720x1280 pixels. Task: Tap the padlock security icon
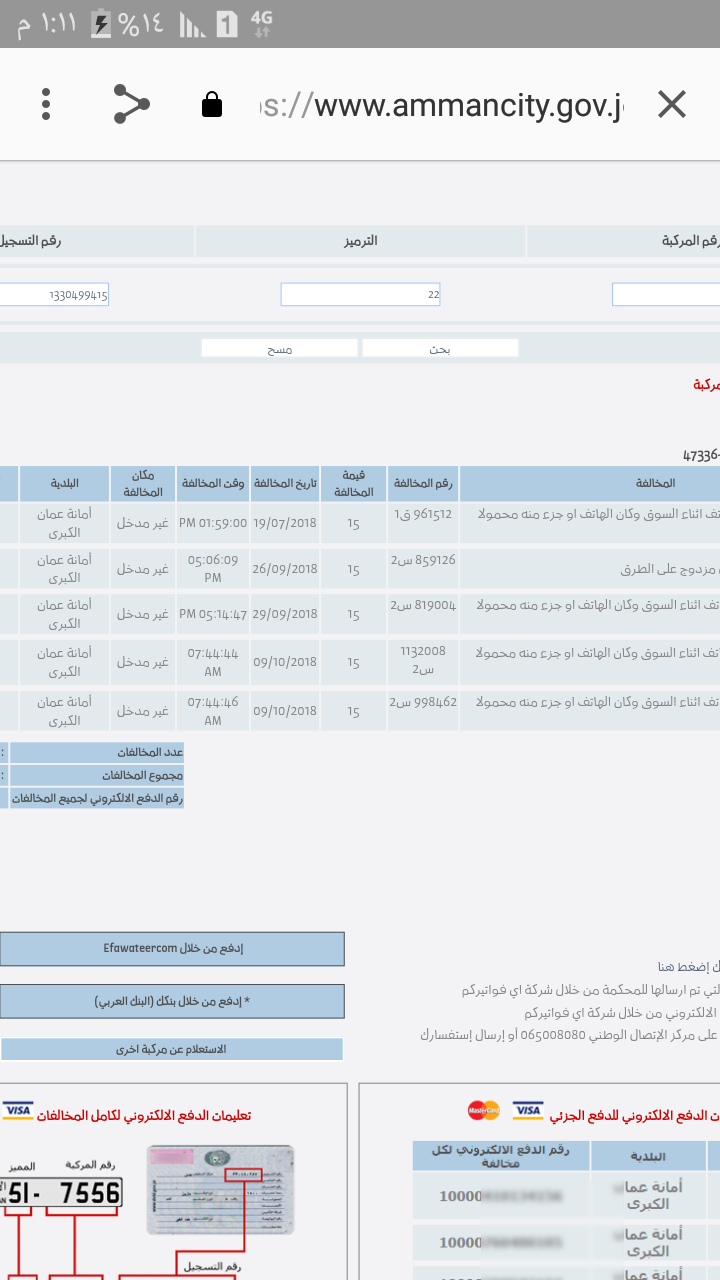click(x=211, y=104)
